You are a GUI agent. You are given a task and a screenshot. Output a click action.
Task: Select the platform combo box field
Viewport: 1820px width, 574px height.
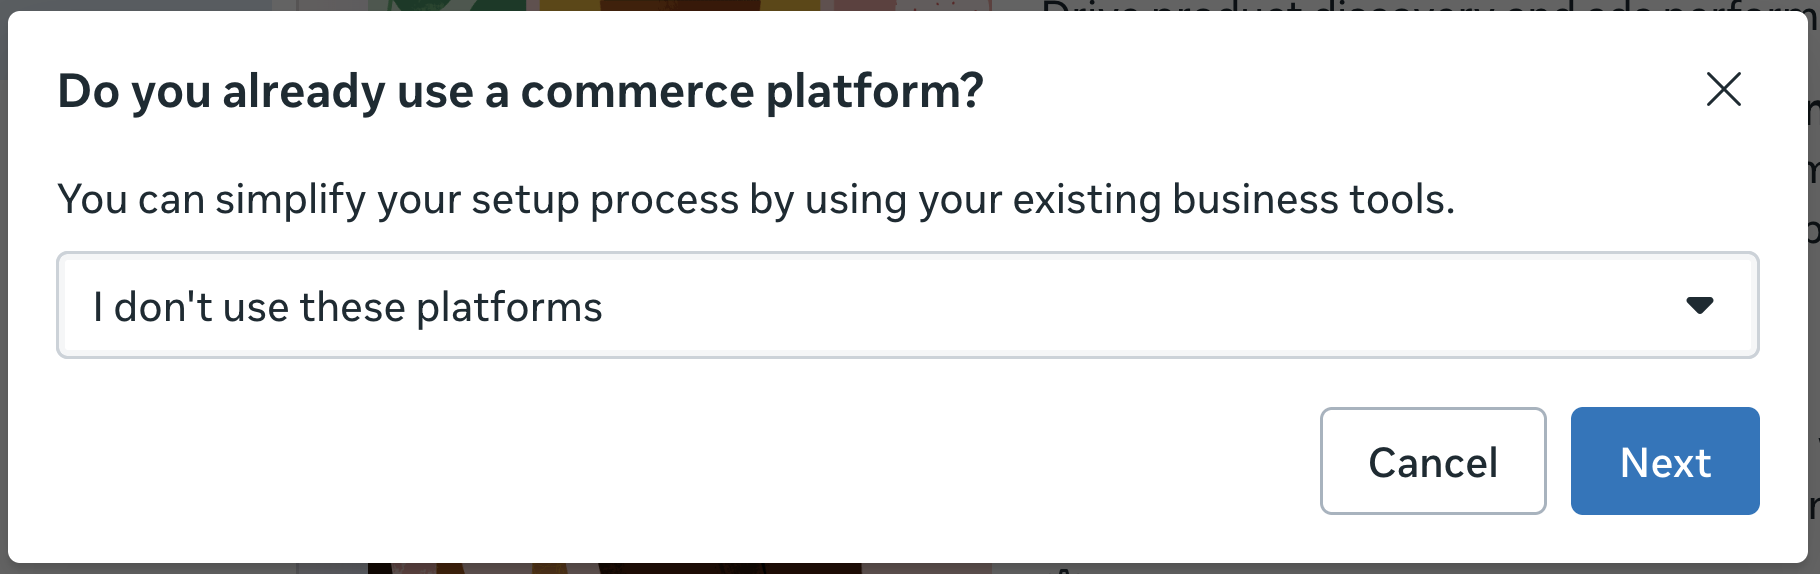[x=906, y=305]
